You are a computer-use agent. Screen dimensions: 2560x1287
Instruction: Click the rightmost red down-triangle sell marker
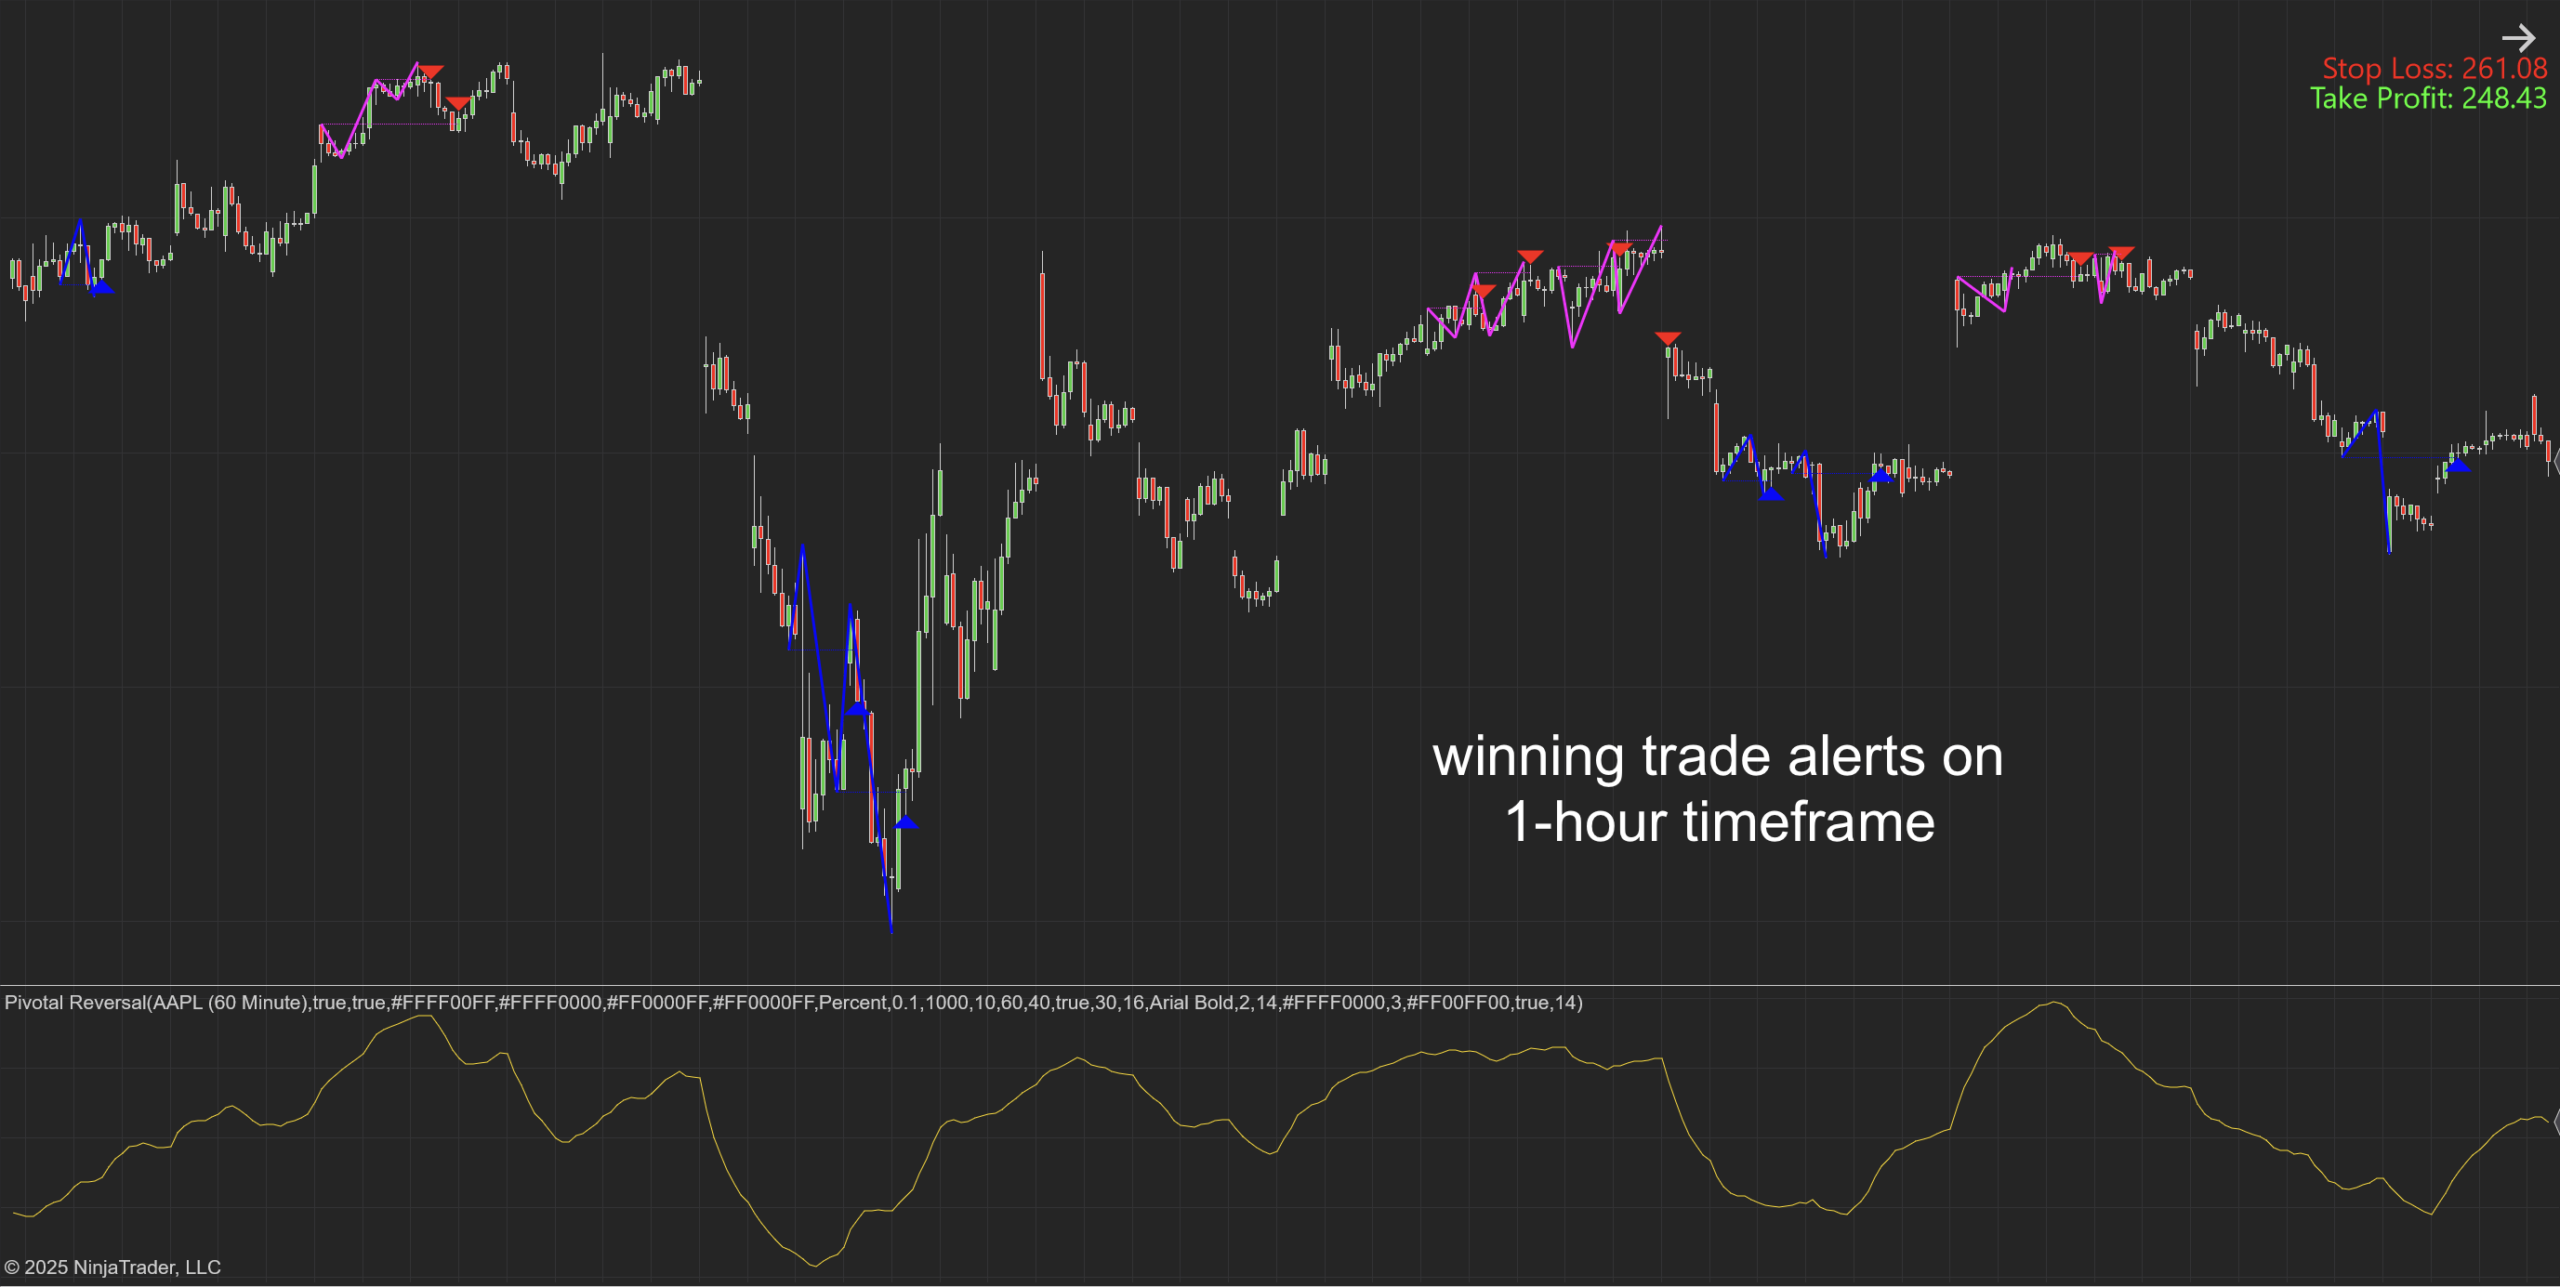(x=2121, y=253)
